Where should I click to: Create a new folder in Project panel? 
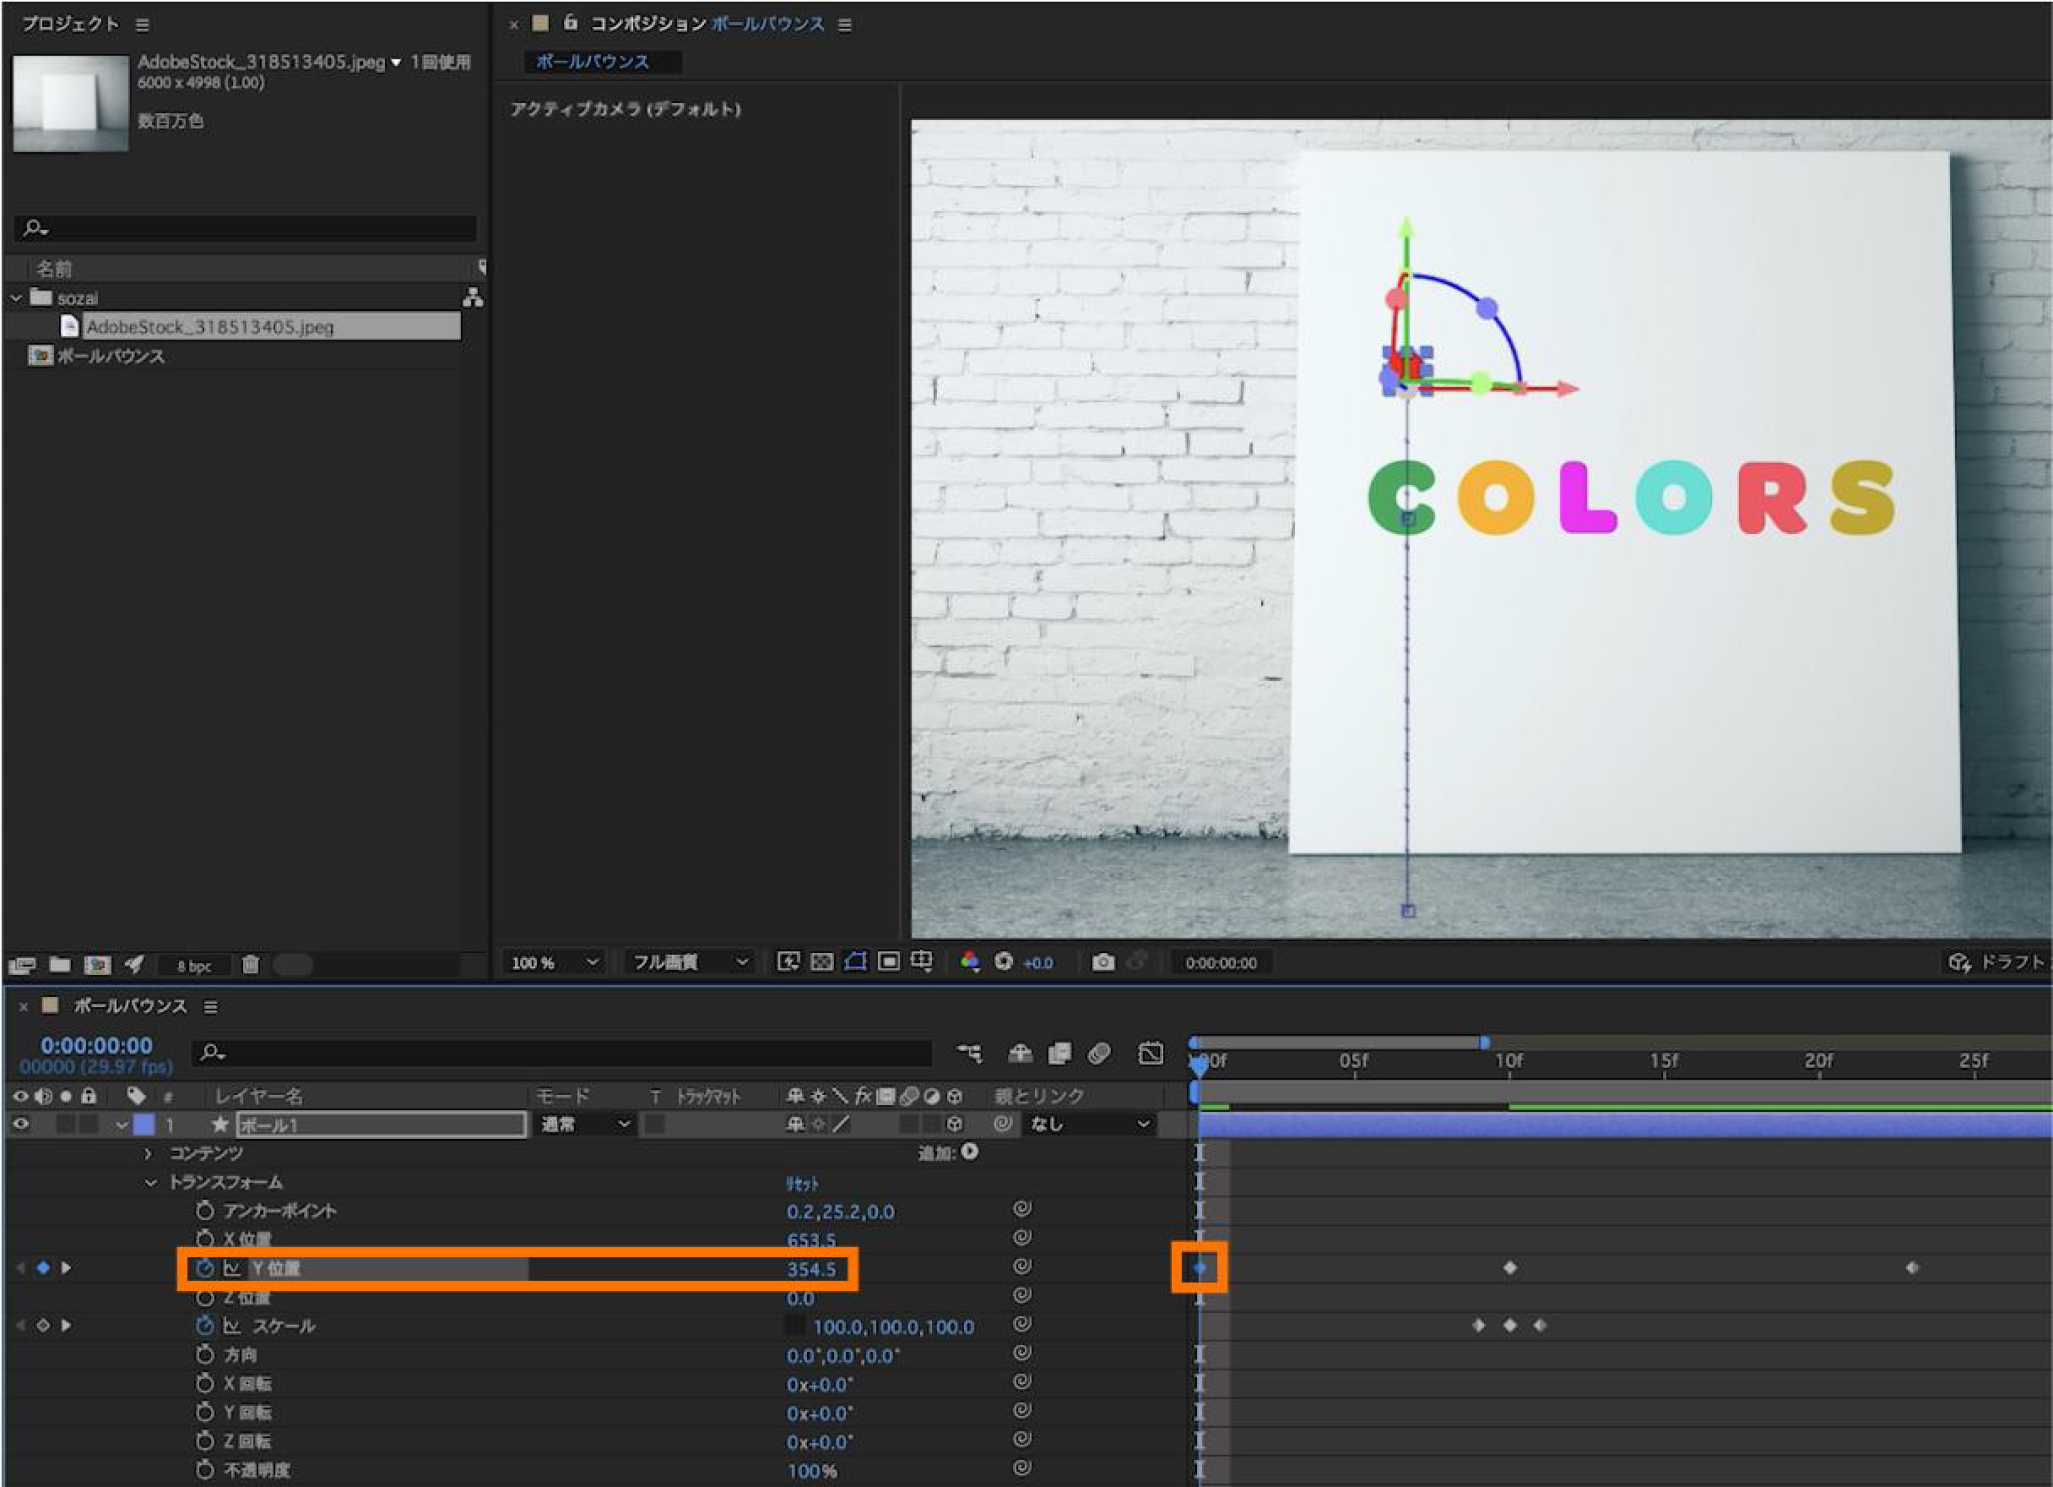[x=60, y=965]
